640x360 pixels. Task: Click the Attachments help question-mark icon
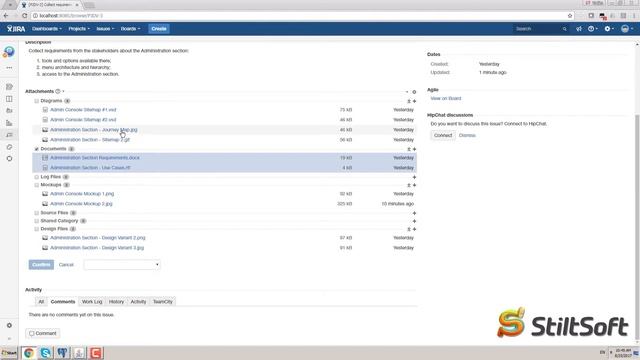(58, 91)
